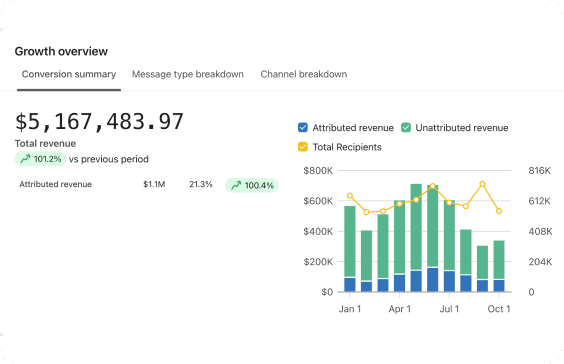
Task: Click the tallest green bar in the chart
Action: (x=416, y=227)
